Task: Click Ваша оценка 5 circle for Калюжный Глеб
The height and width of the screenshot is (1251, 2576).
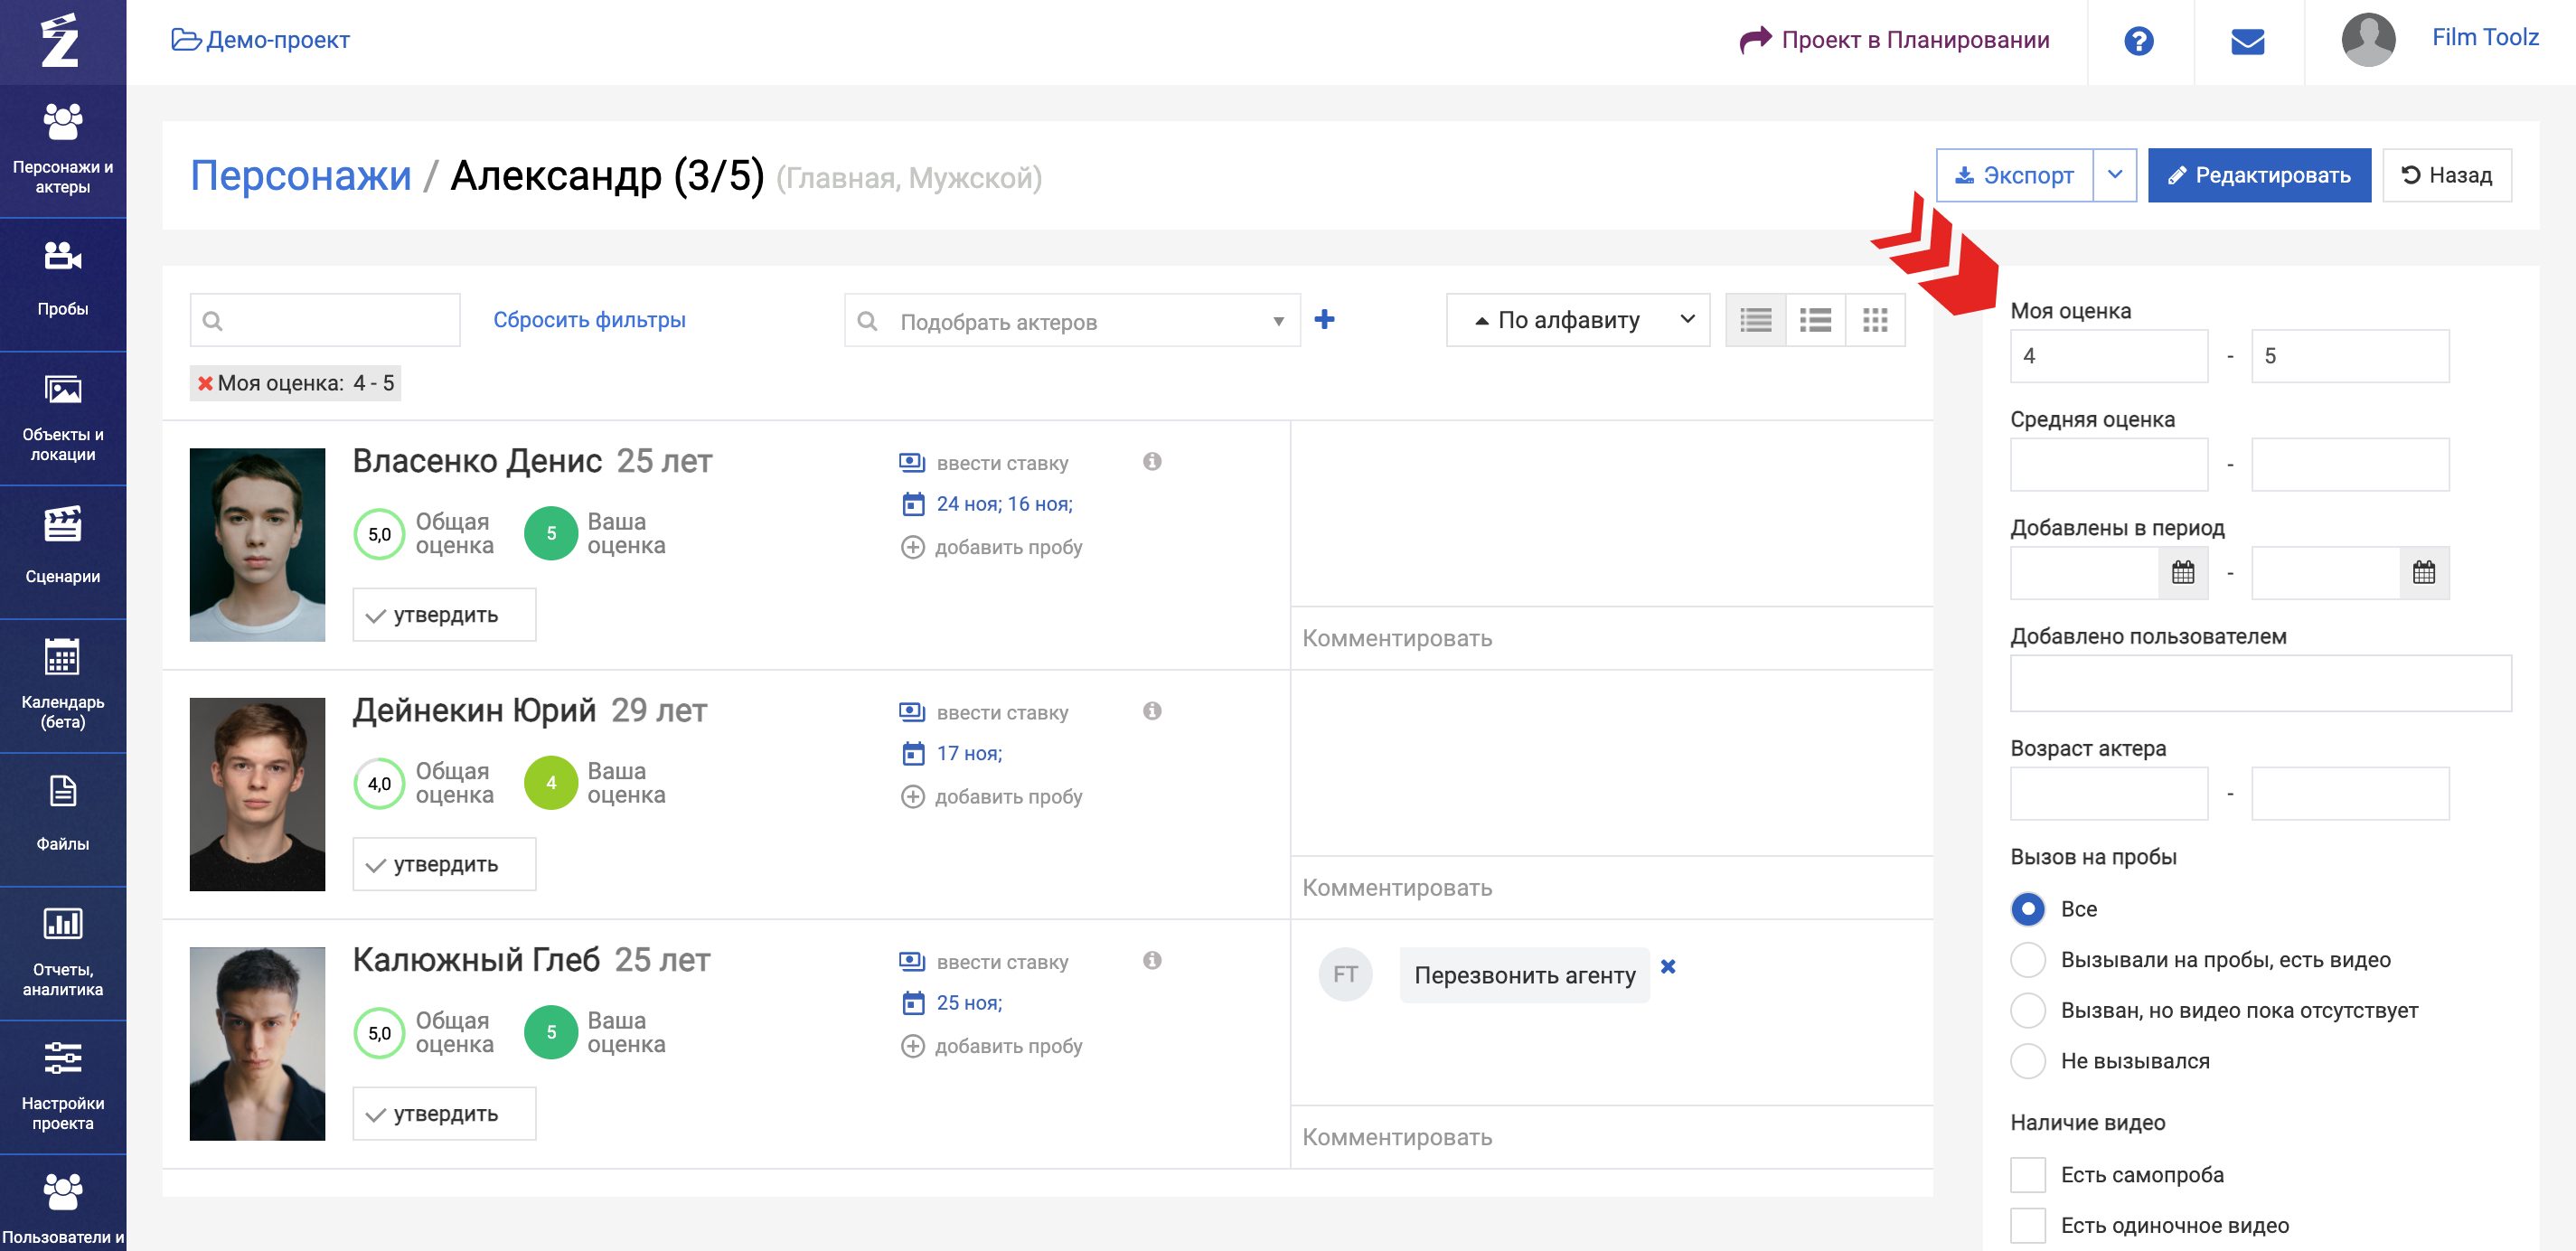Action: pos(551,1032)
